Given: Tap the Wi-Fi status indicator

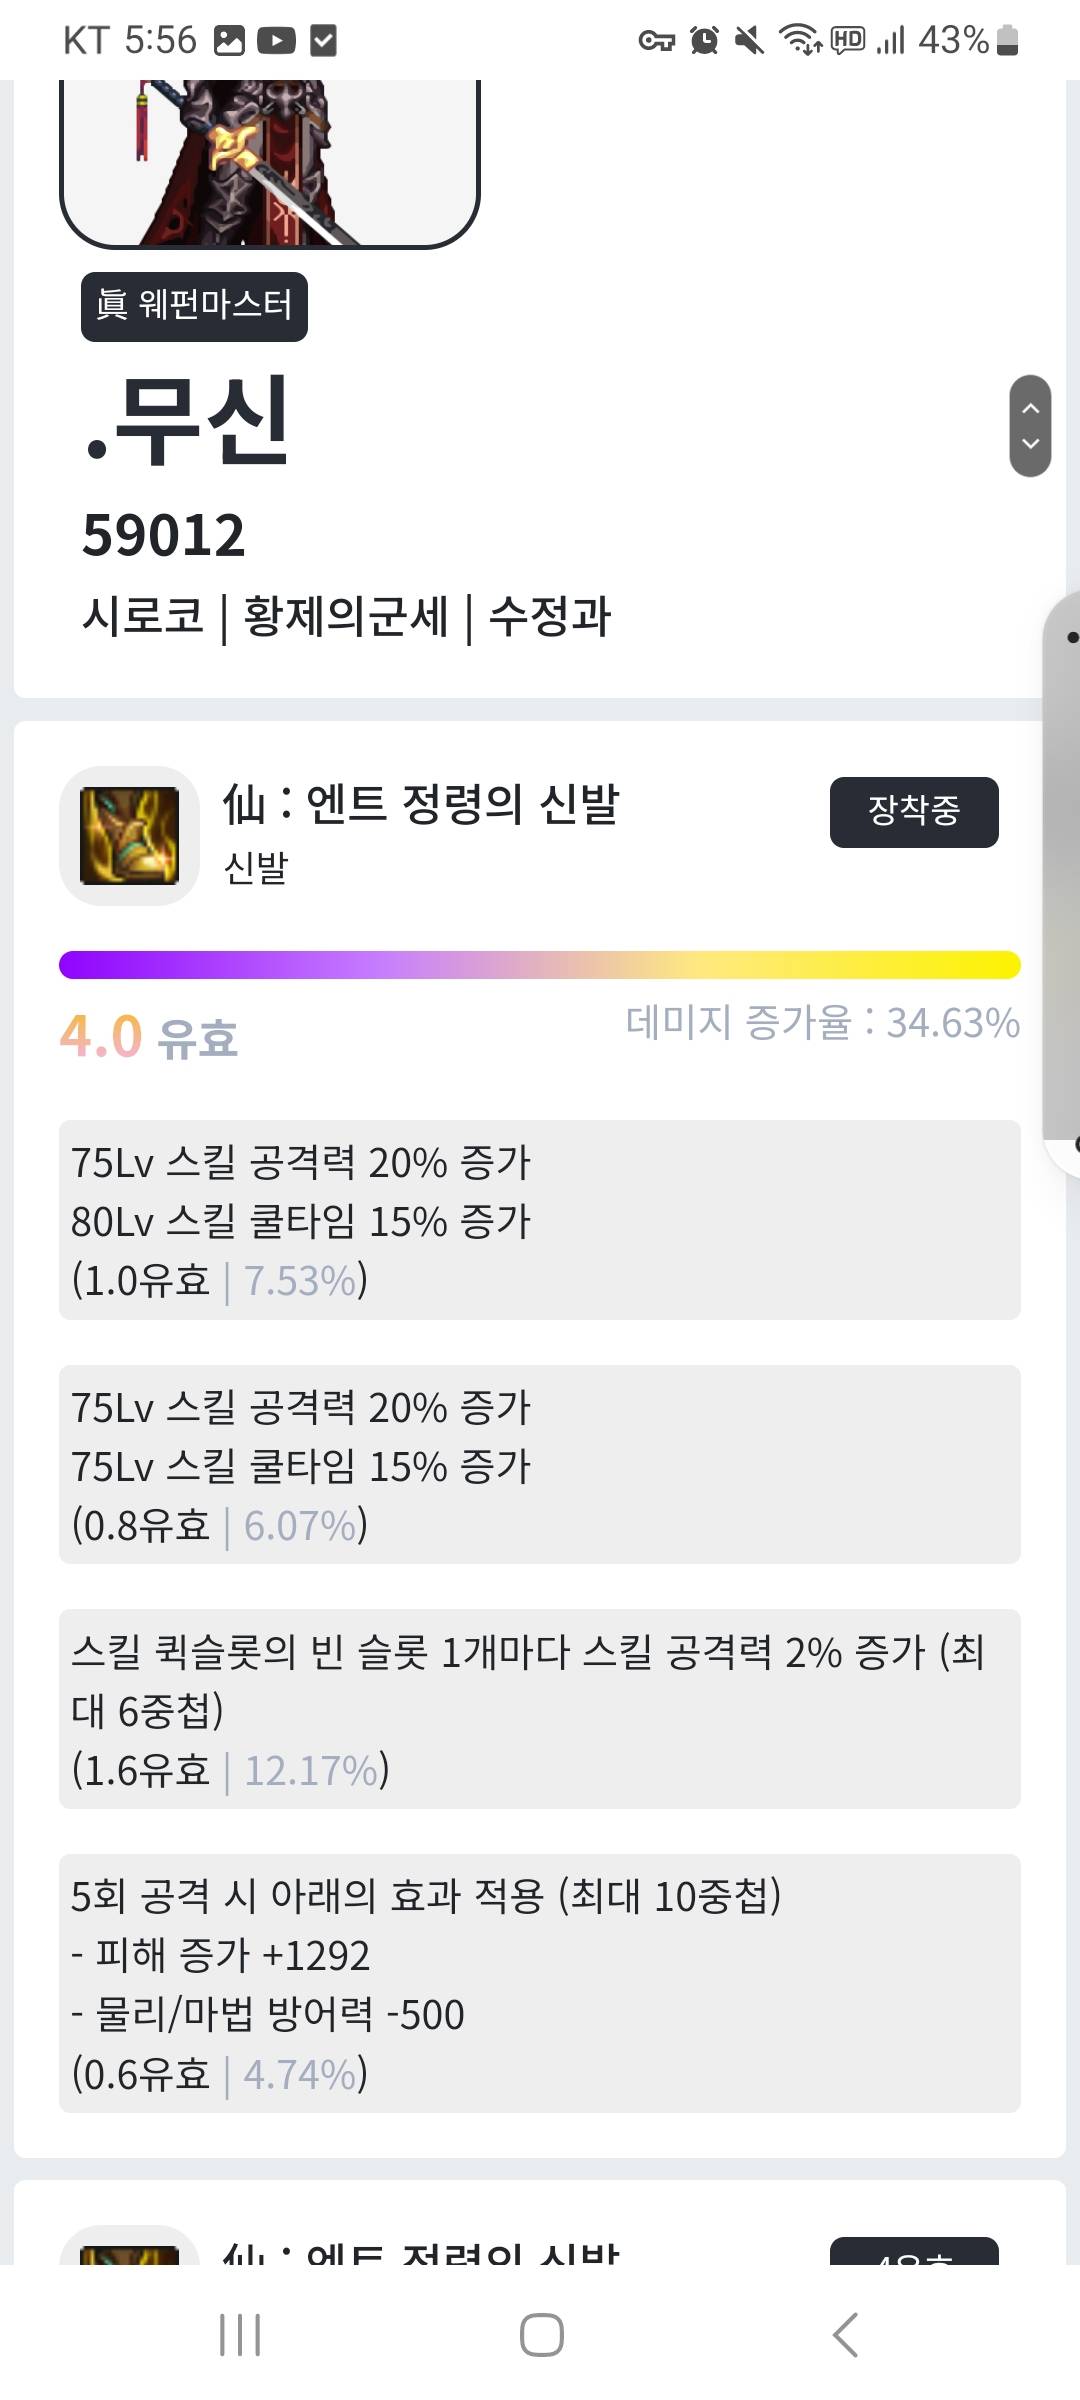Looking at the screenshot, I should pos(800,41).
